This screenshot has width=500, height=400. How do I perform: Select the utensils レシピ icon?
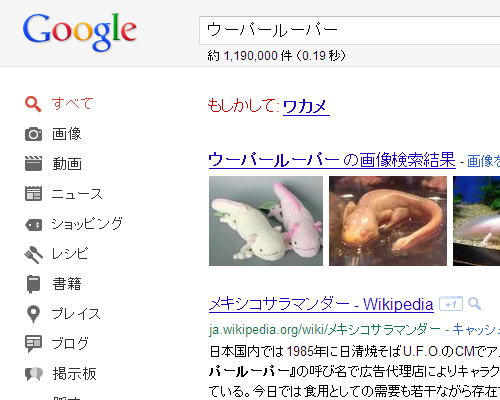coord(33,255)
